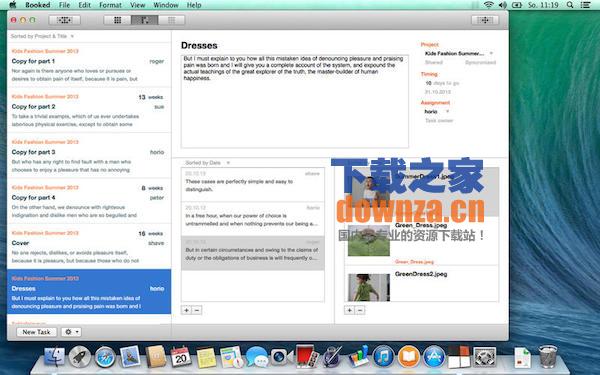Open iBooks from the dock

[409, 357]
